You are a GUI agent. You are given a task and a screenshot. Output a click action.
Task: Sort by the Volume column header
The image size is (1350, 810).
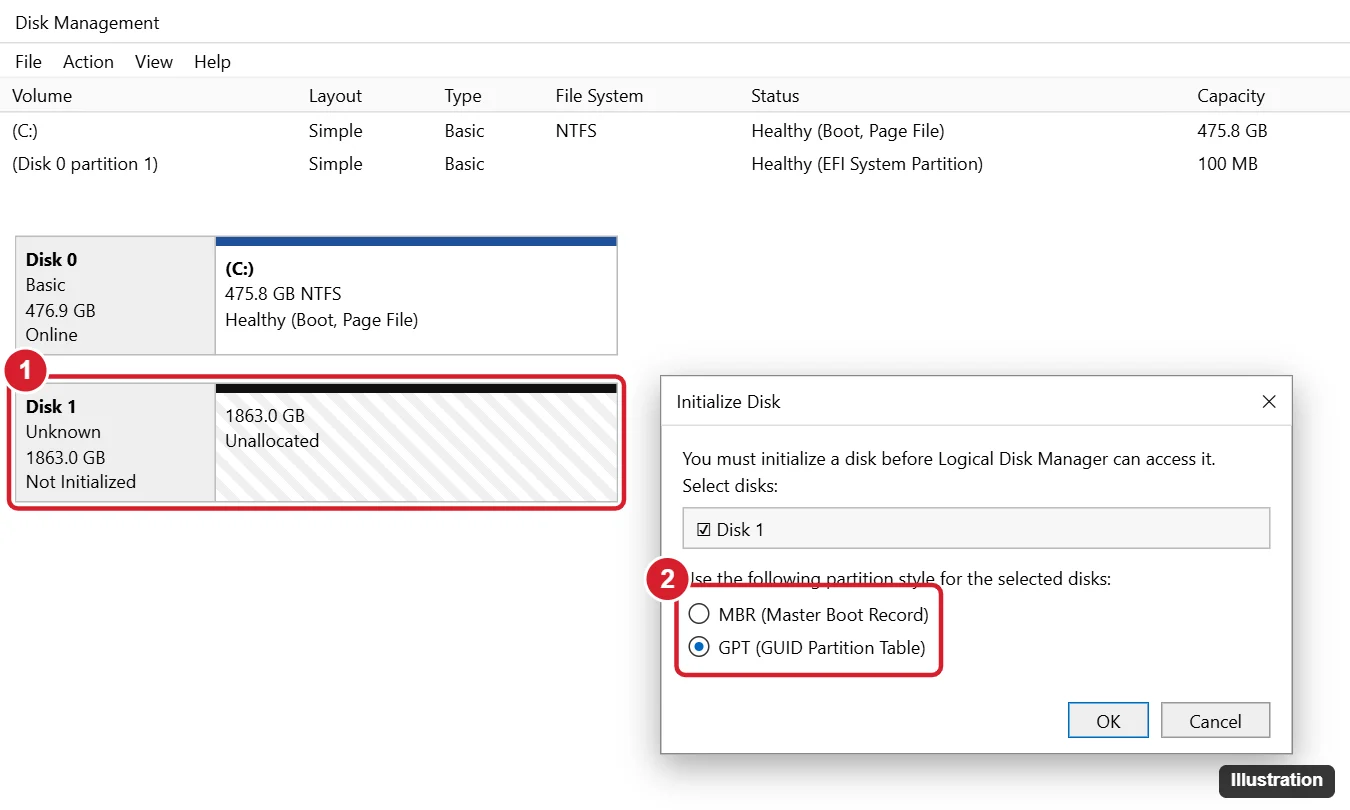42,96
